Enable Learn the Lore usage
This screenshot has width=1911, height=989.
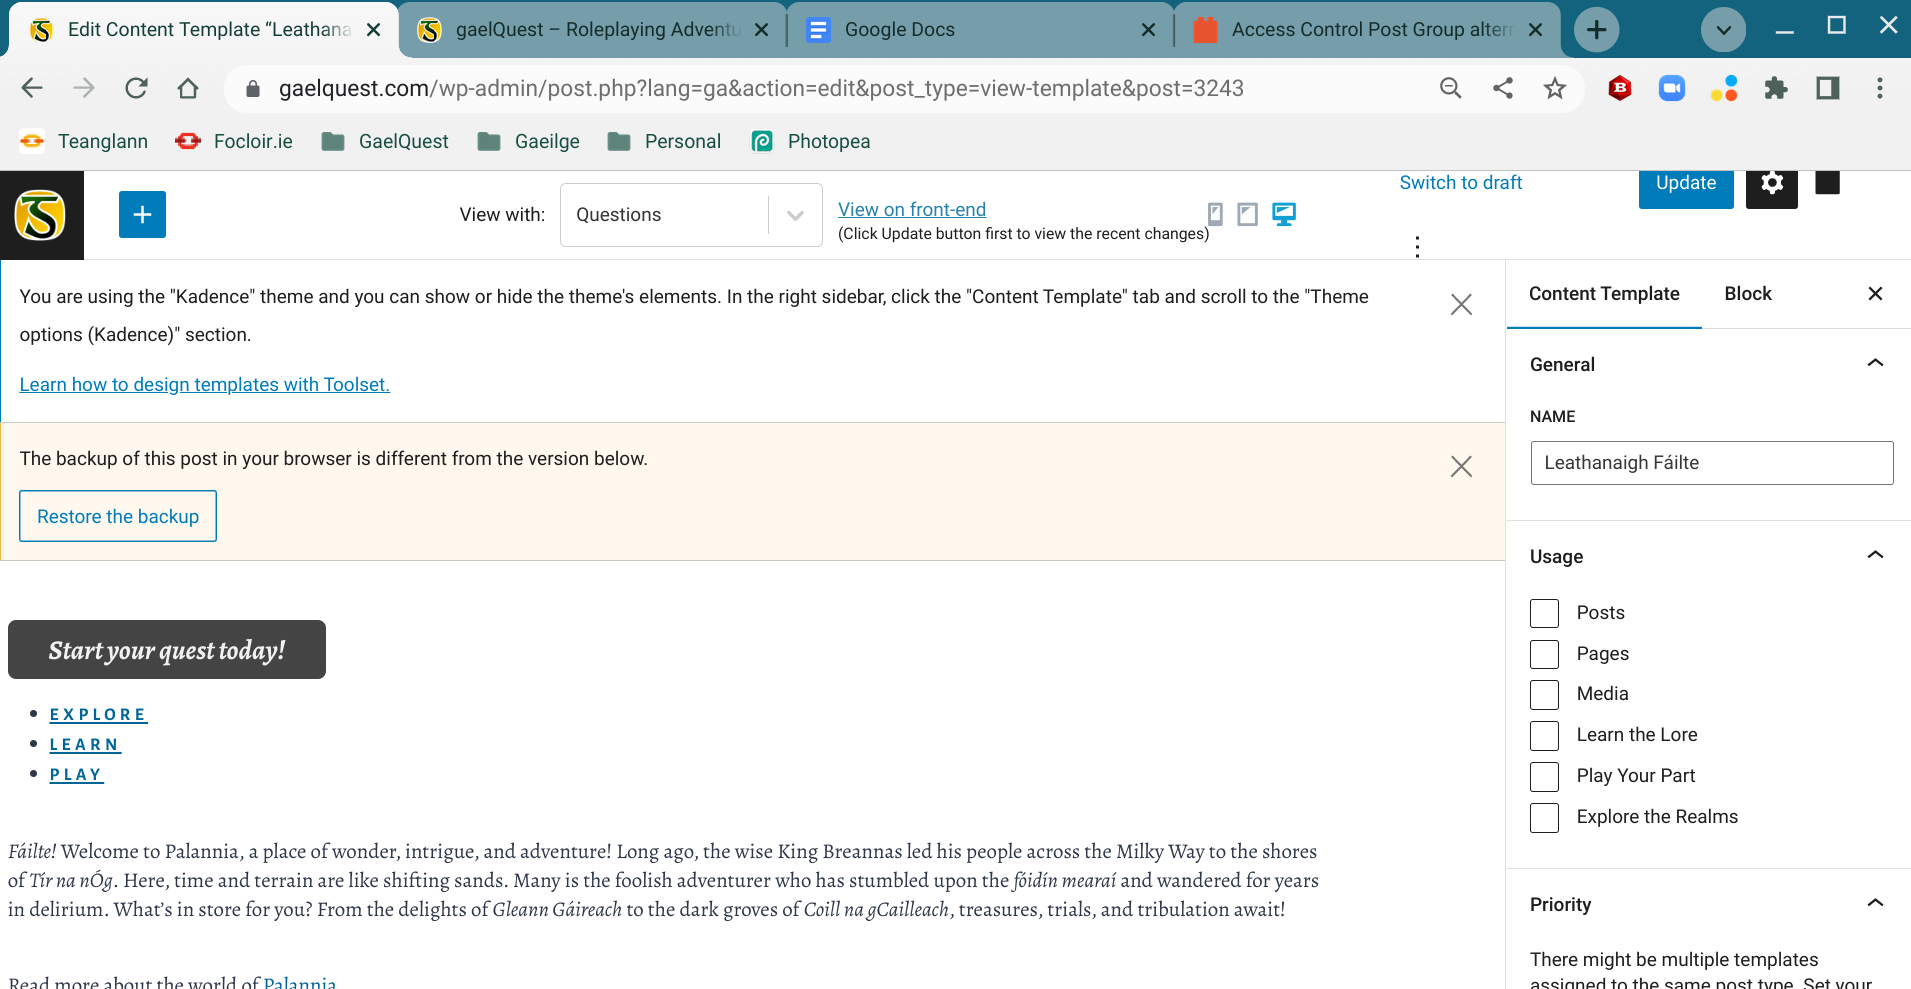pyautogui.click(x=1544, y=735)
